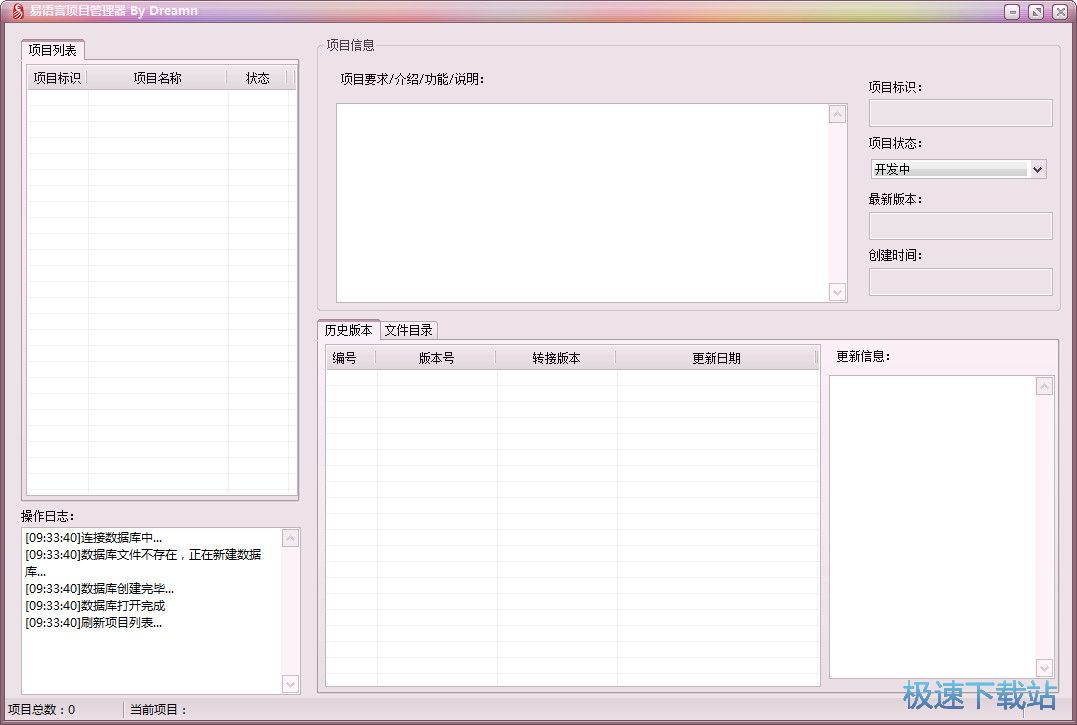Click inside the 项目标识 input field
Screen dimensions: 1077x725
point(959,112)
